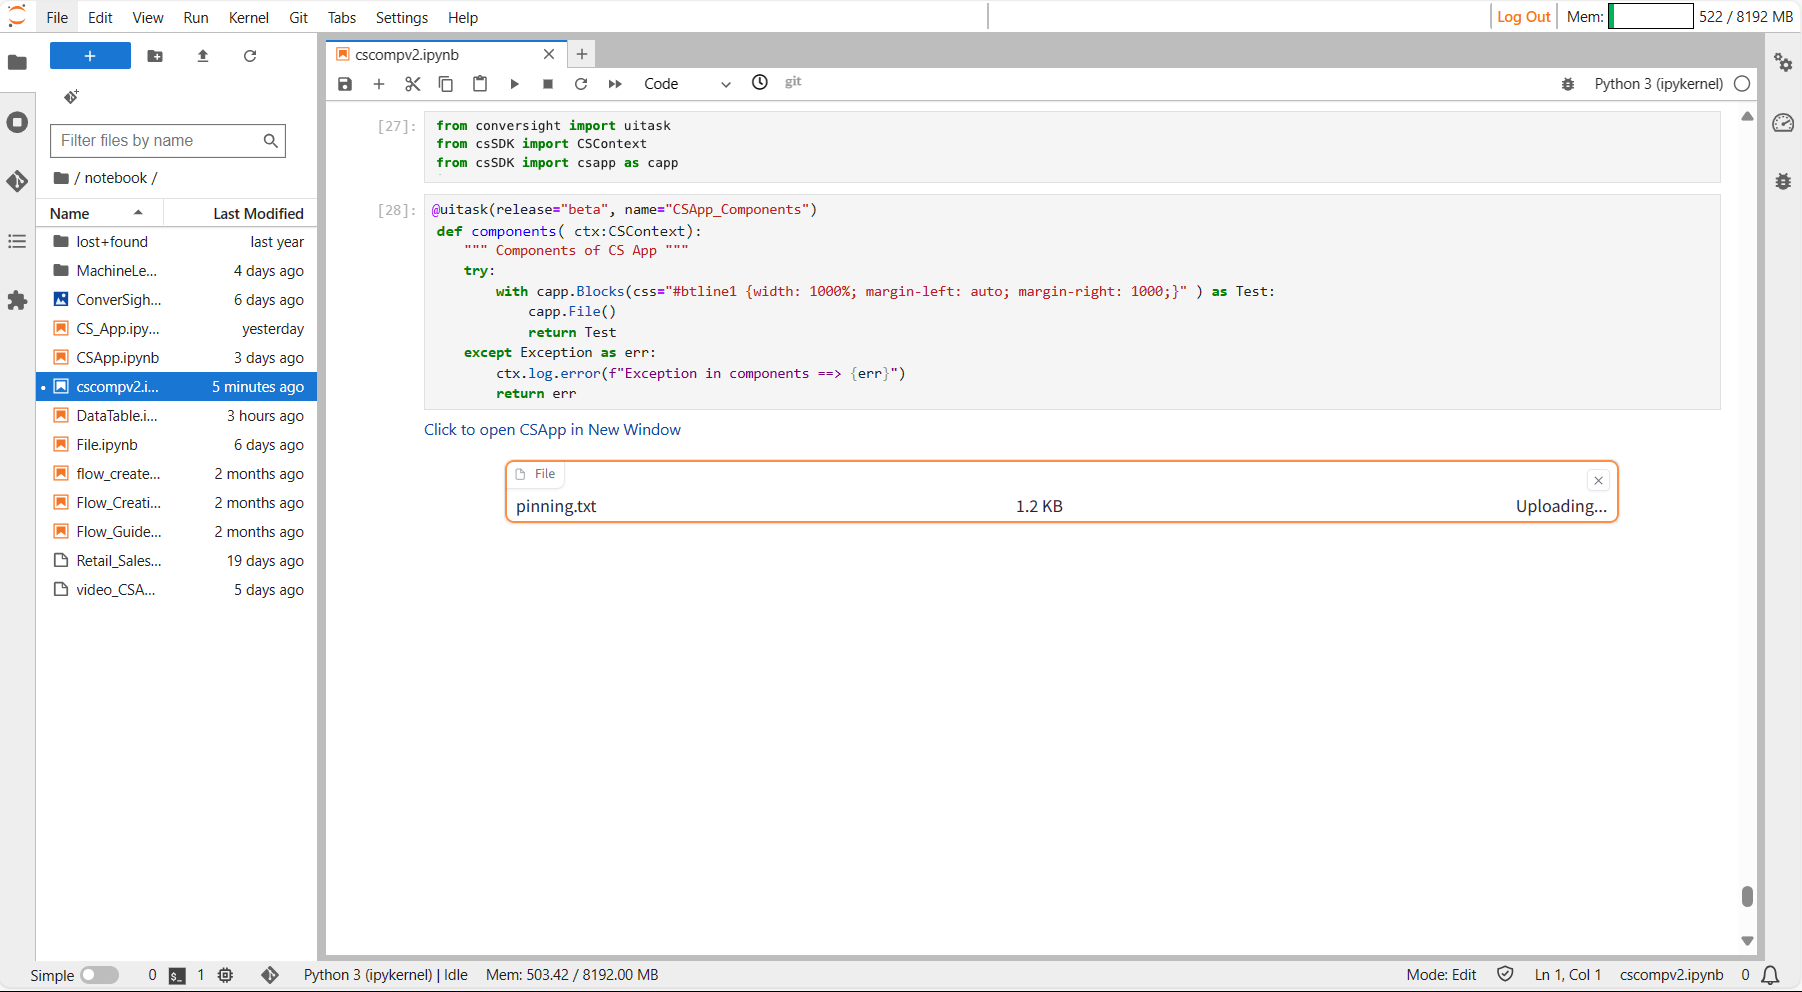Restart kernel and run all cells
Image resolution: width=1802 pixels, height=992 pixels.
pos(615,84)
